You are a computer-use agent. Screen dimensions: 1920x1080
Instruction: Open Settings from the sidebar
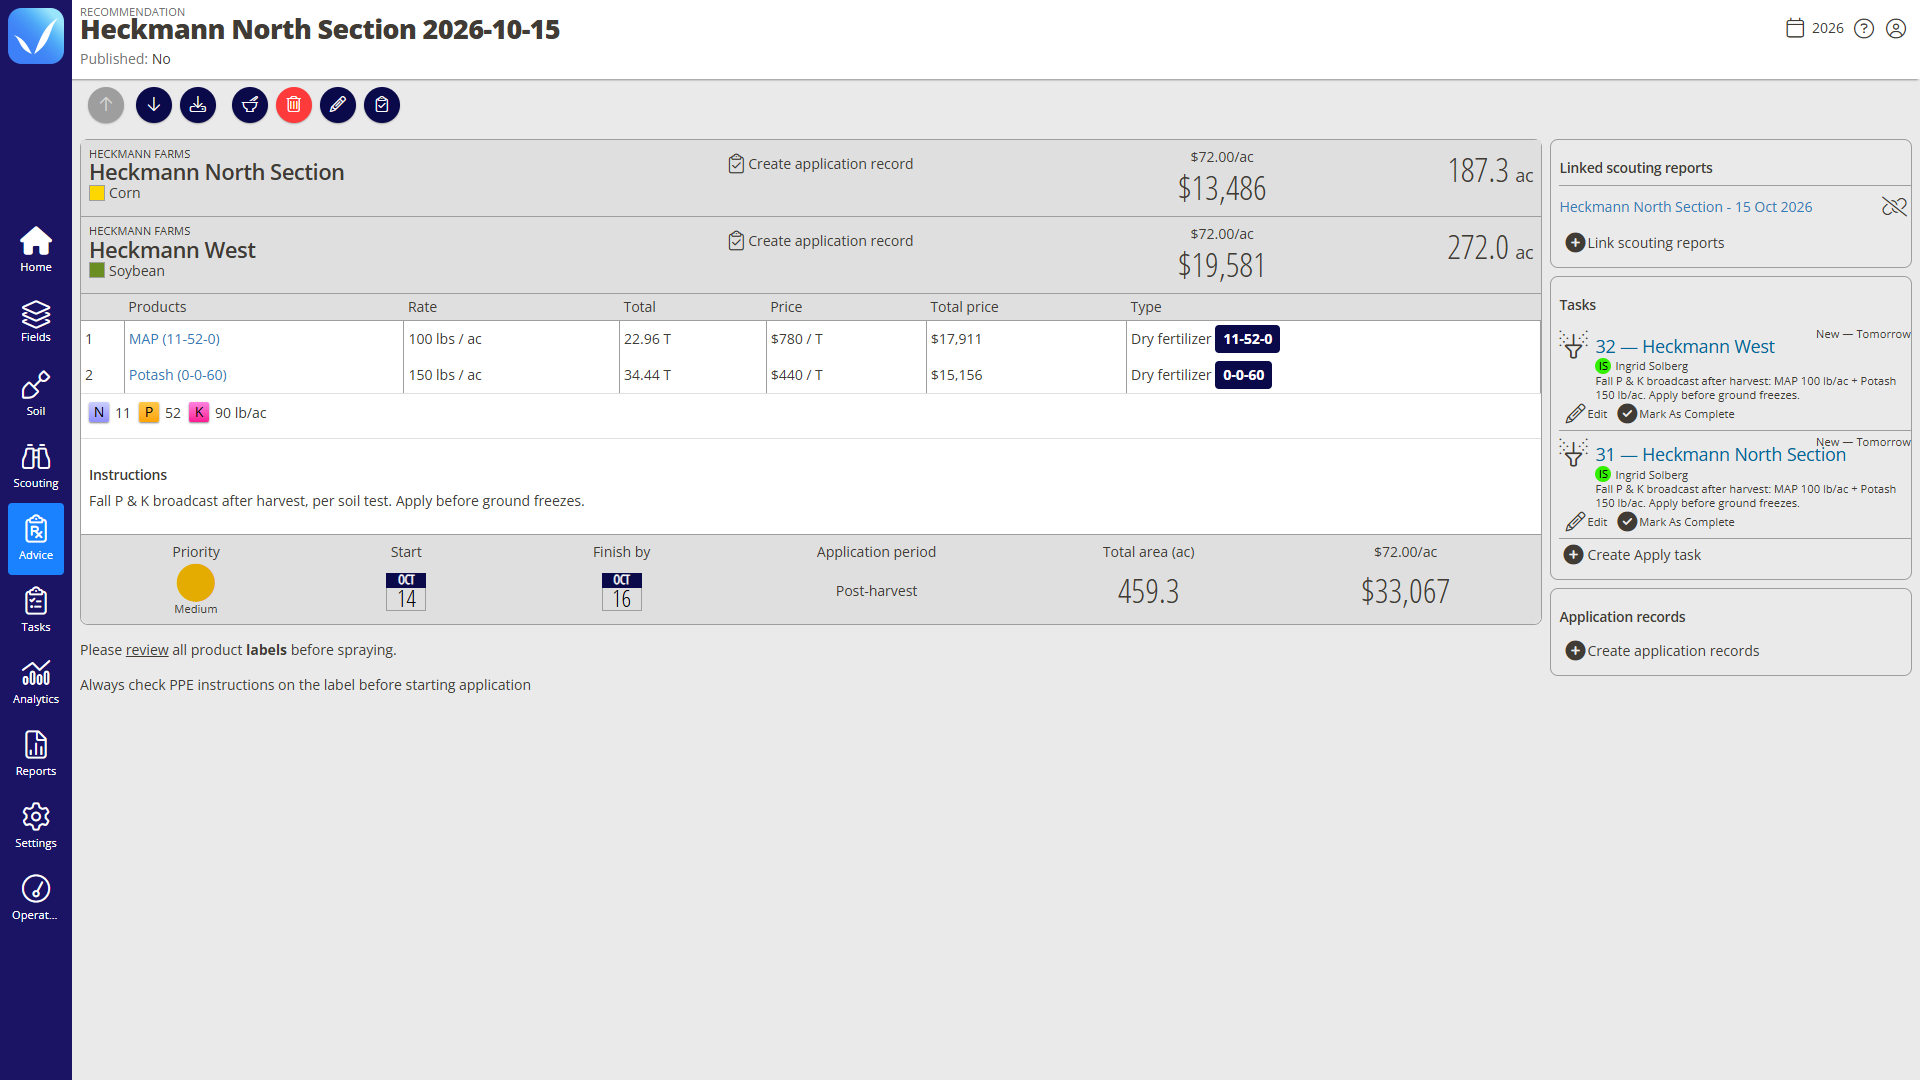[36, 826]
